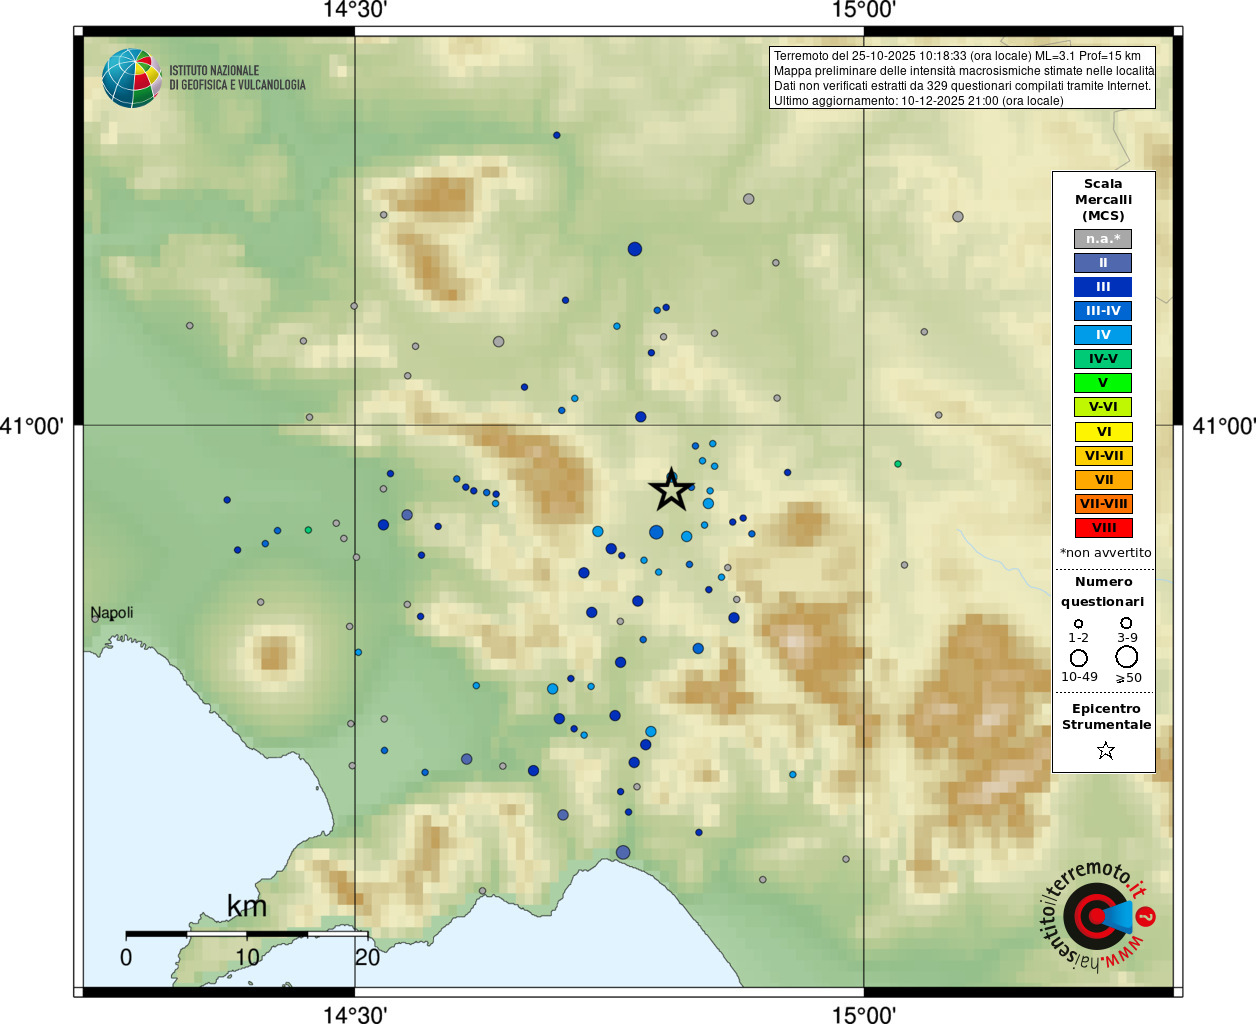Click the 3-9 questionnaire circle symbol

tap(1126, 623)
